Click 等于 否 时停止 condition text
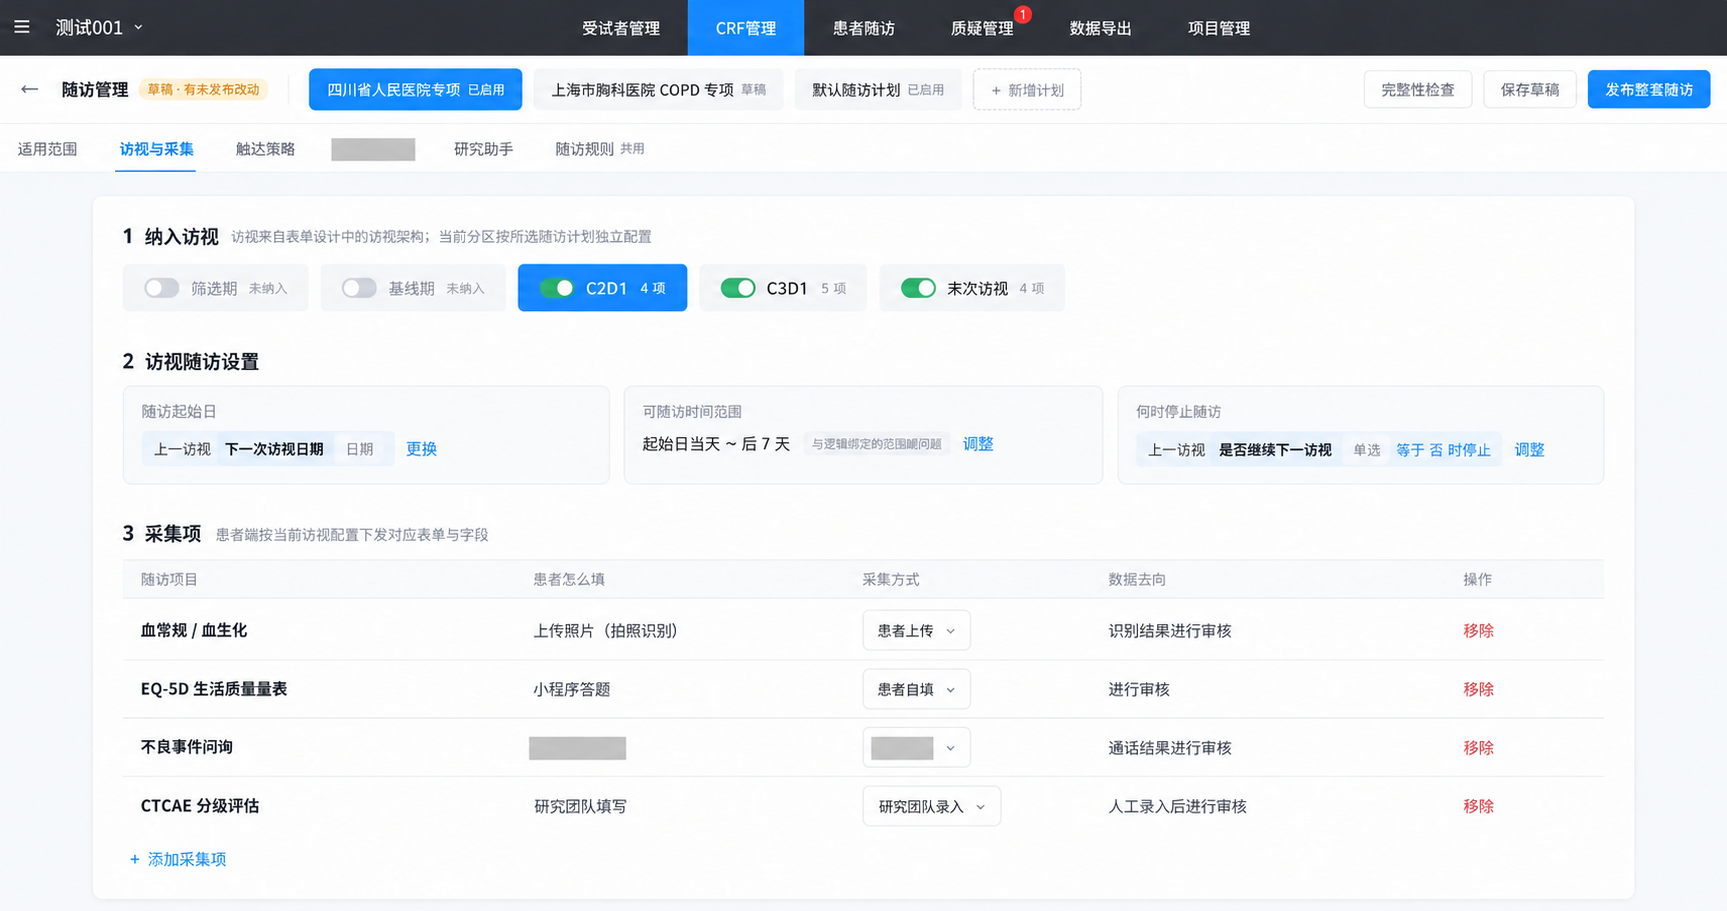 pos(1443,450)
